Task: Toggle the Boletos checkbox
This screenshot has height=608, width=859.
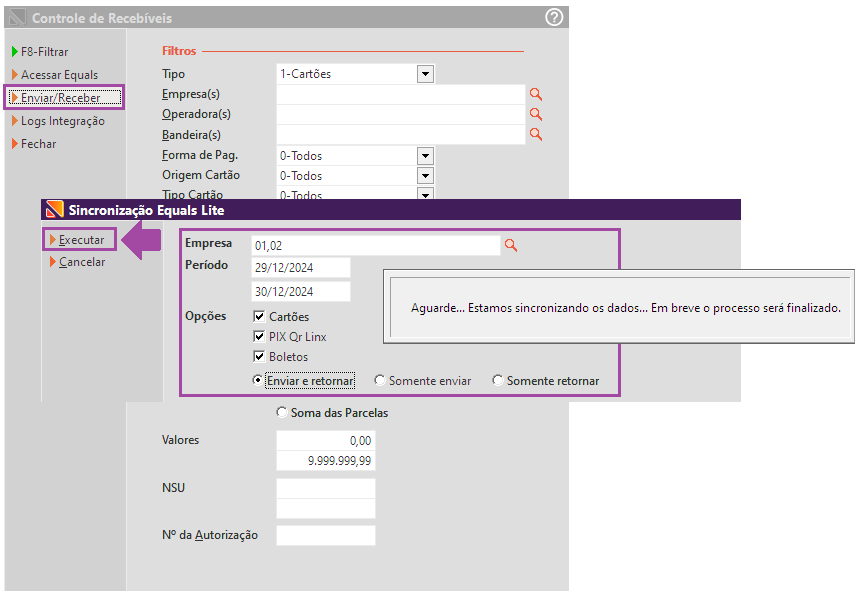Action: (259, 357)
